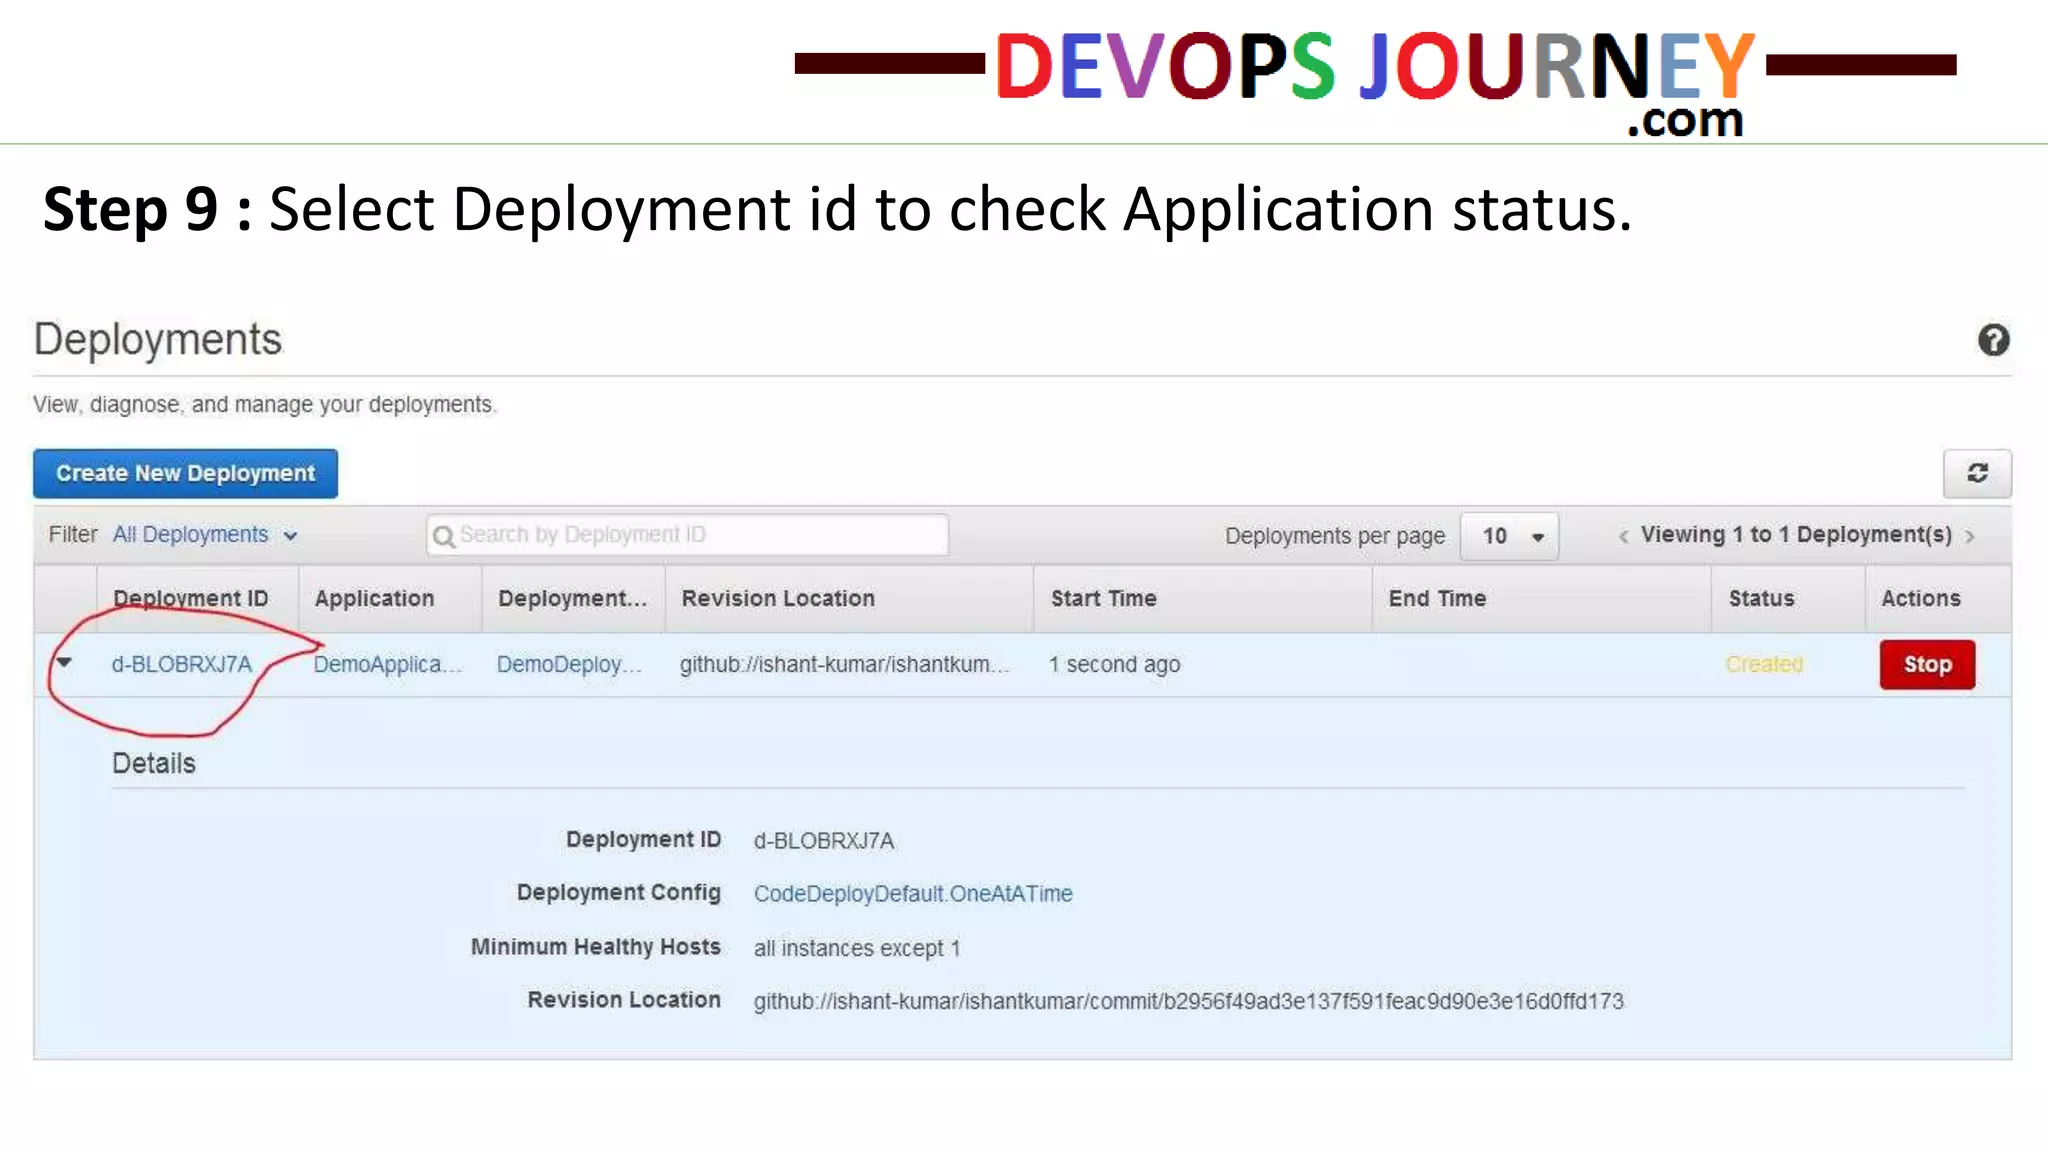Image resolution: width=2048 pixels, height=1152 pixels.
Task: Sort by Start Time column header
Action: (x=1103, y=598)
